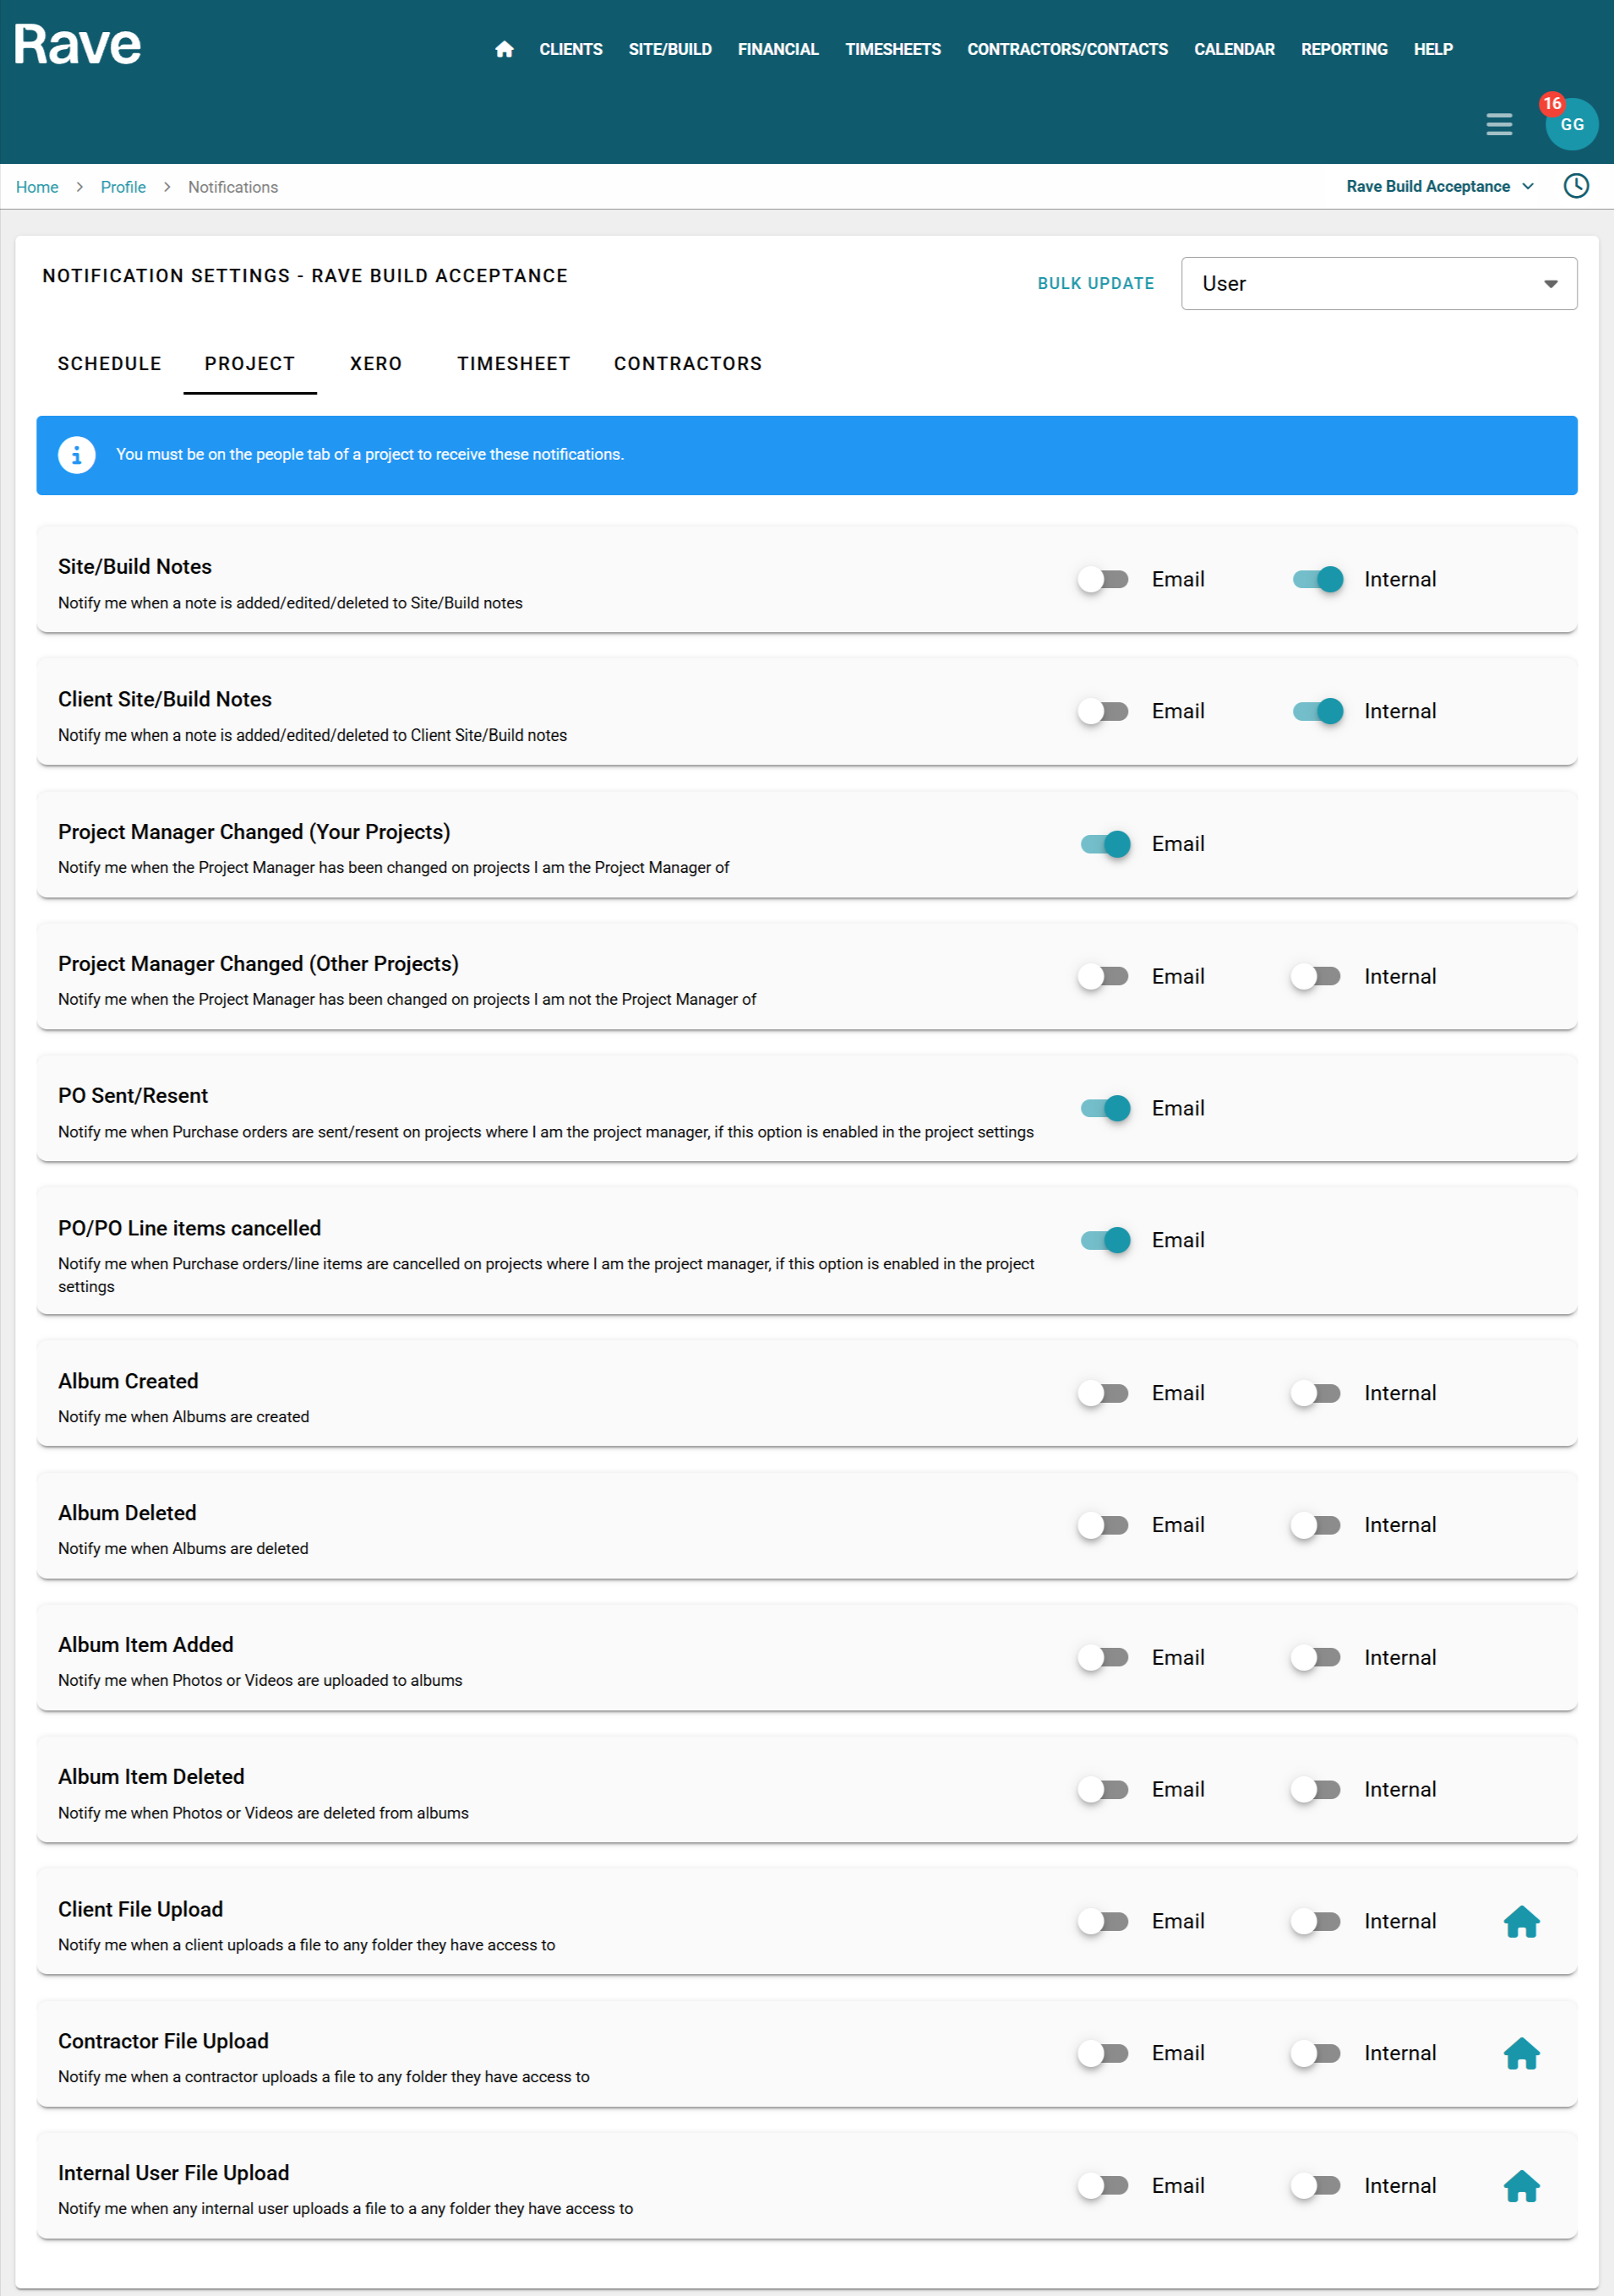Disable Internal toggle for Client Site/Build Notes
Screen dimensions: 1614x2296
[x=1316, y=711]
